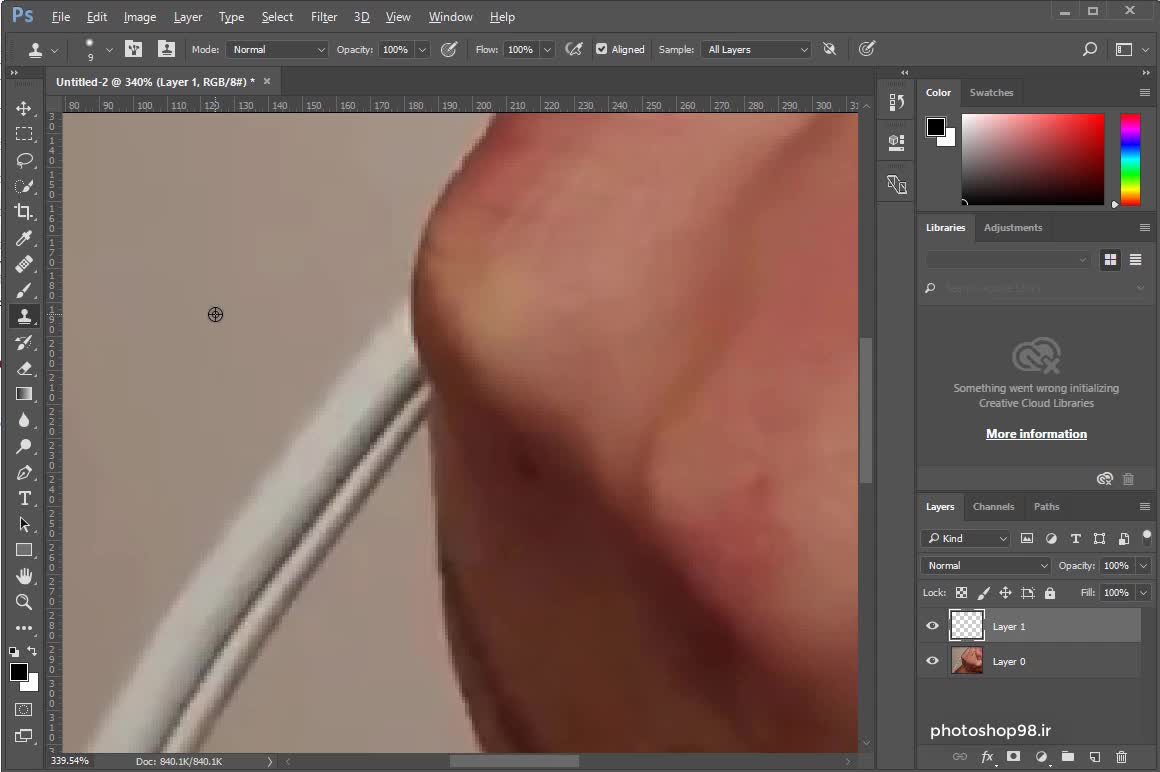Select the Eyedropper tool
Viewport: 1160px width, 772px height.
point(24,238)
